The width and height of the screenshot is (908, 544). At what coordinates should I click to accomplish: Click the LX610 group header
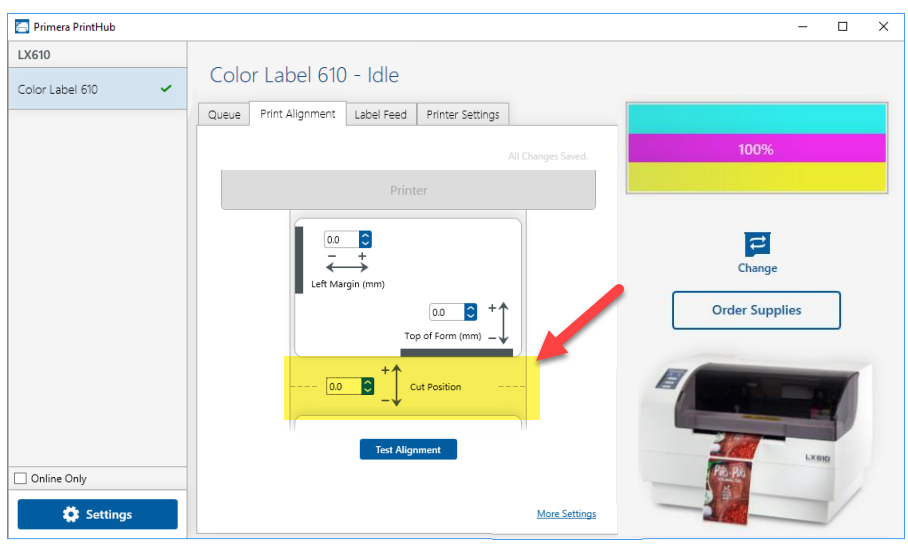(x=97, y=54)
